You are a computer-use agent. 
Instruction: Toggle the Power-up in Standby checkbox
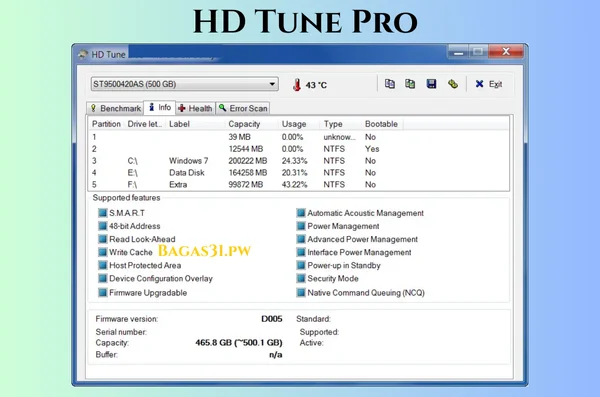coord(301,265)
